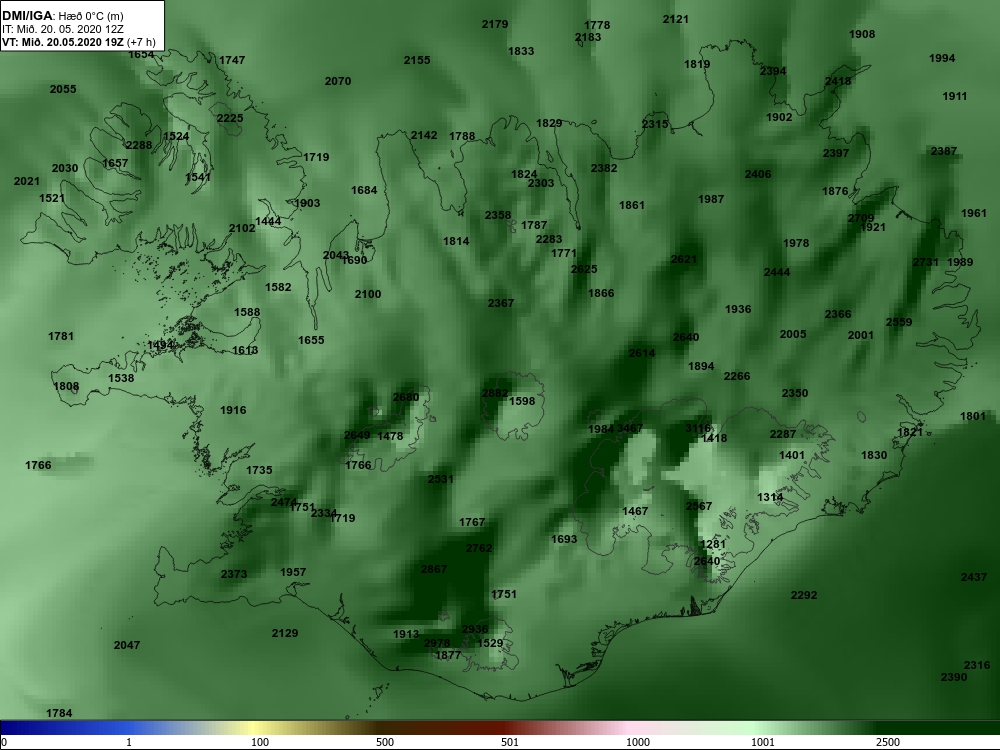Click the map value 2444

click(x=776, y=272)
